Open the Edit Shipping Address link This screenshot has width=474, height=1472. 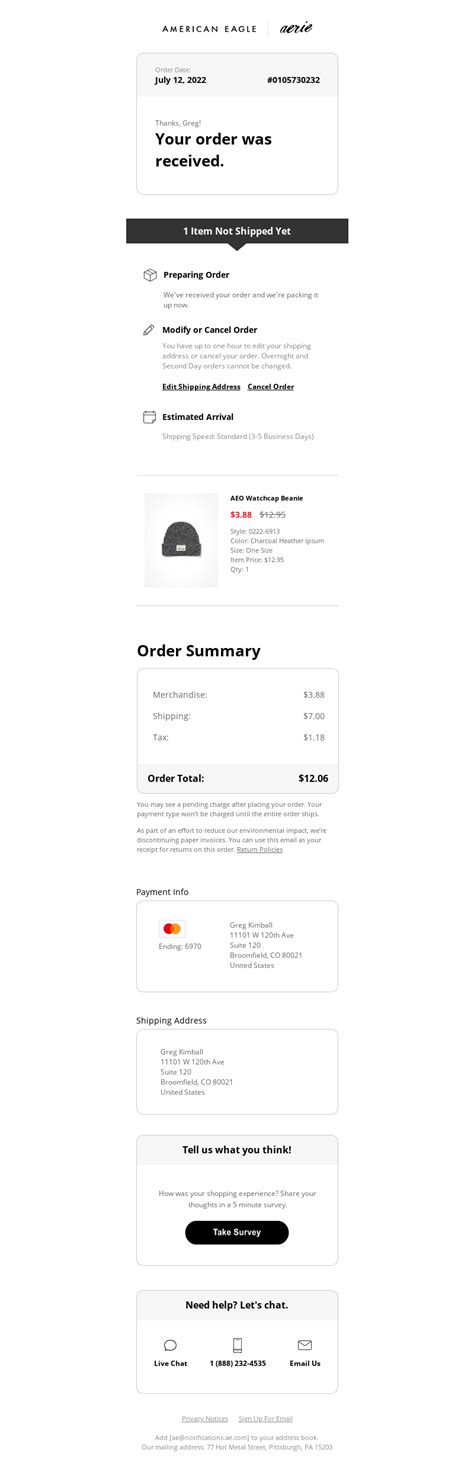tap(201, 387)
